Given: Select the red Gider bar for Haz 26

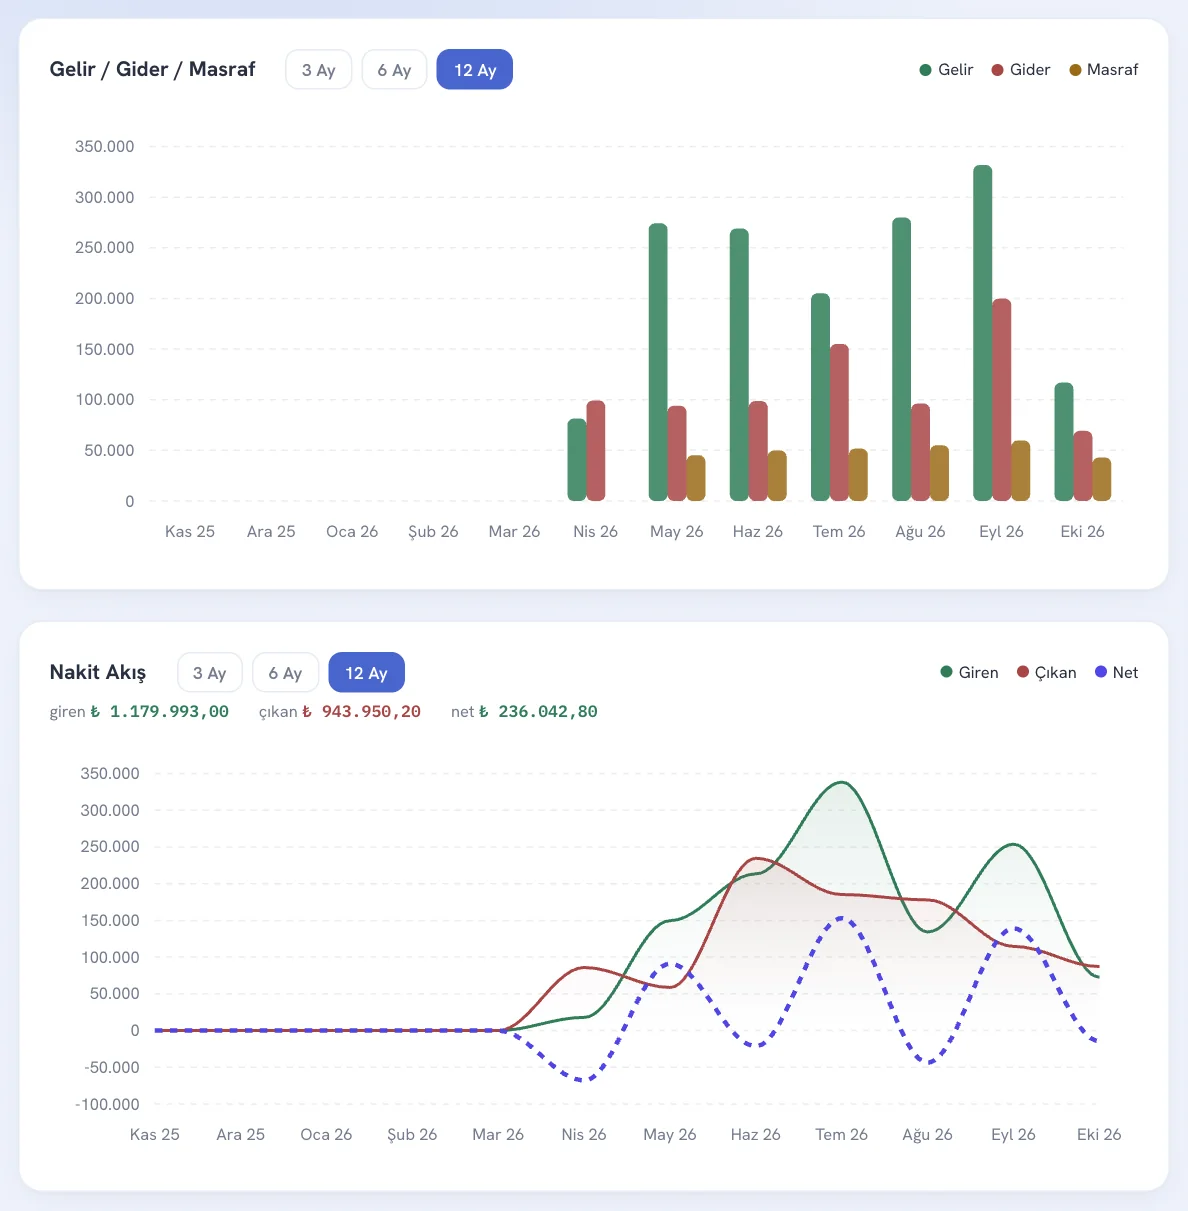Looking at the screenshot, I should (758, 451).
